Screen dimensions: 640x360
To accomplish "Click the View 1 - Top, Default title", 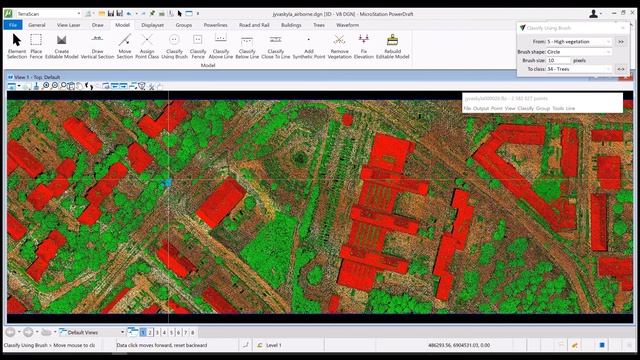I will 37,77.
